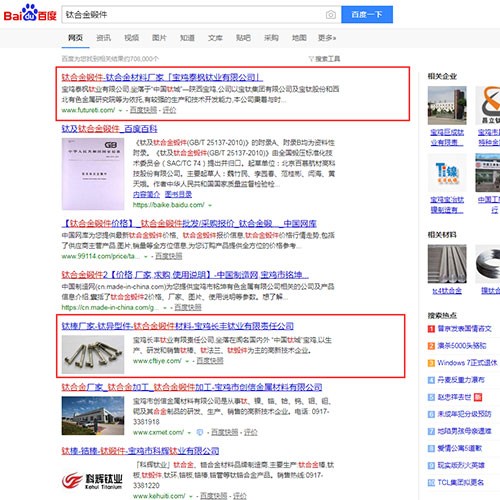
Task: Open the 图片 tab
Action: [159, 38]
